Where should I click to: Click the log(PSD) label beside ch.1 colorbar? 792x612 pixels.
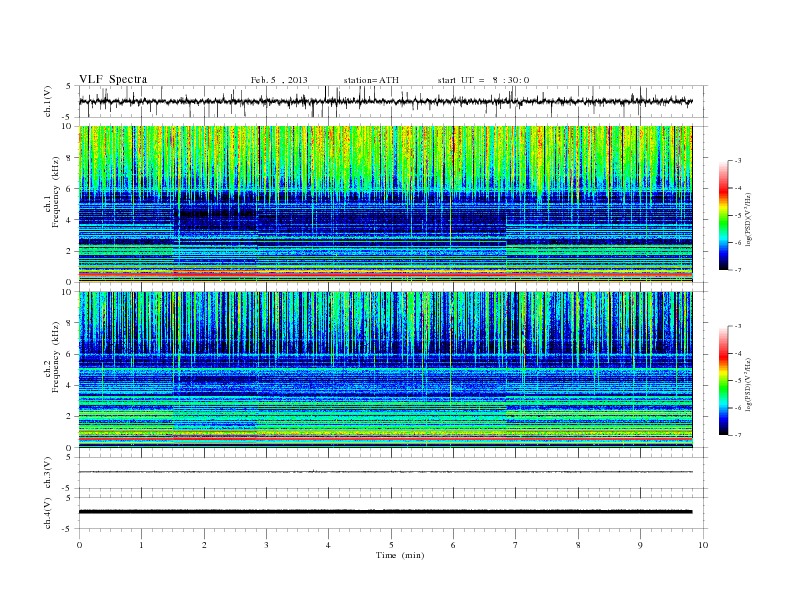[x=749, y=220]
